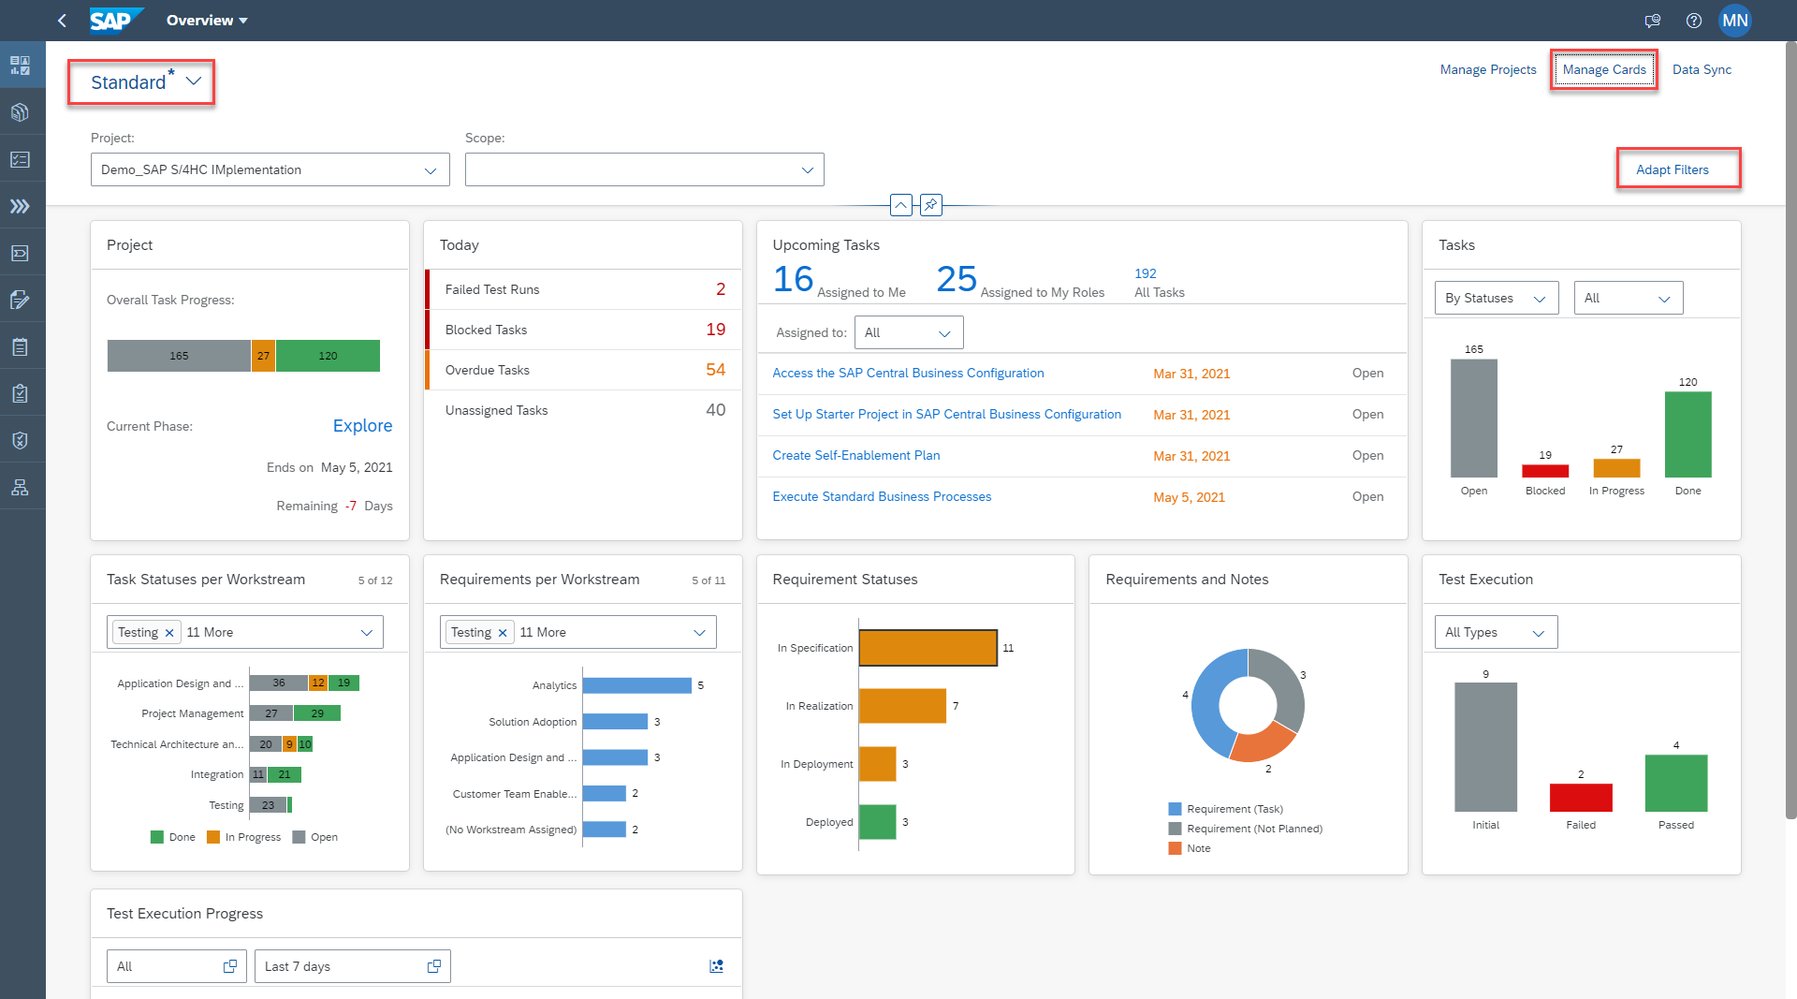Viewport: 1797px width, 999px height.
Task: Open the MN user avatar menu
Action: tap(1736, 20)
